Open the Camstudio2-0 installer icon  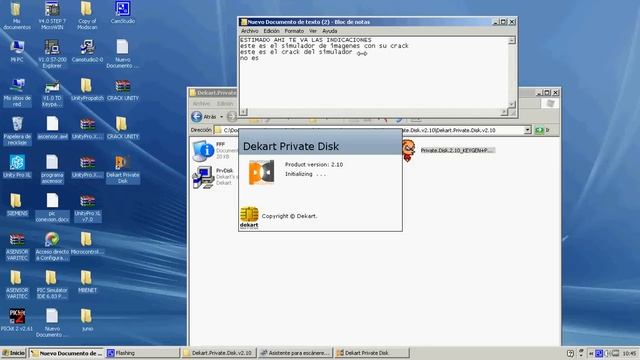point(87,51)
